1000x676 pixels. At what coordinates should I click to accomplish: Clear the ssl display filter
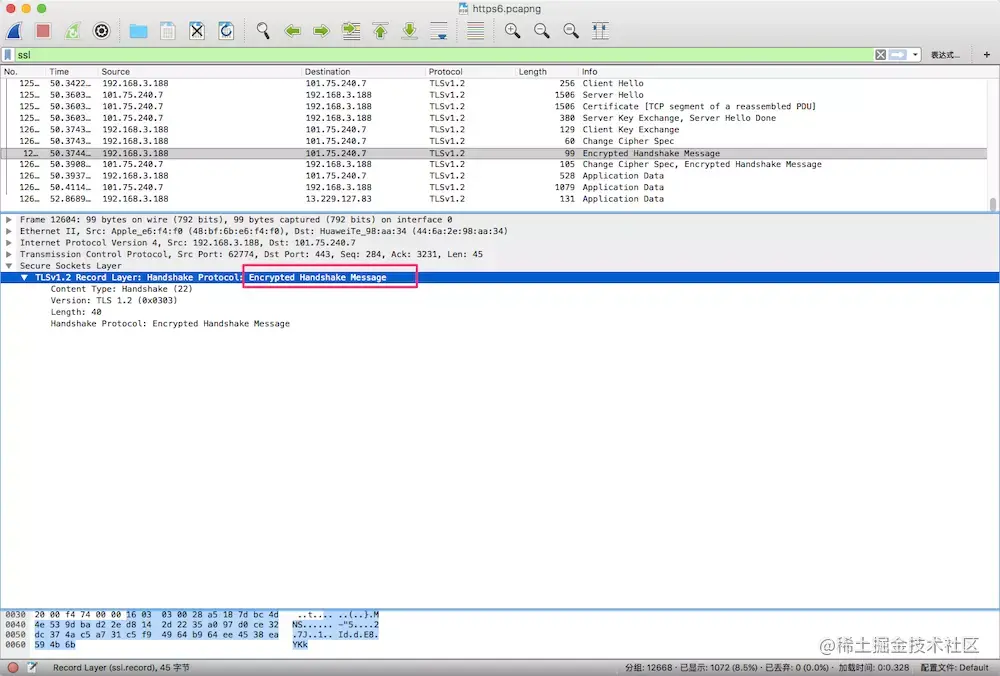[880, 55]
